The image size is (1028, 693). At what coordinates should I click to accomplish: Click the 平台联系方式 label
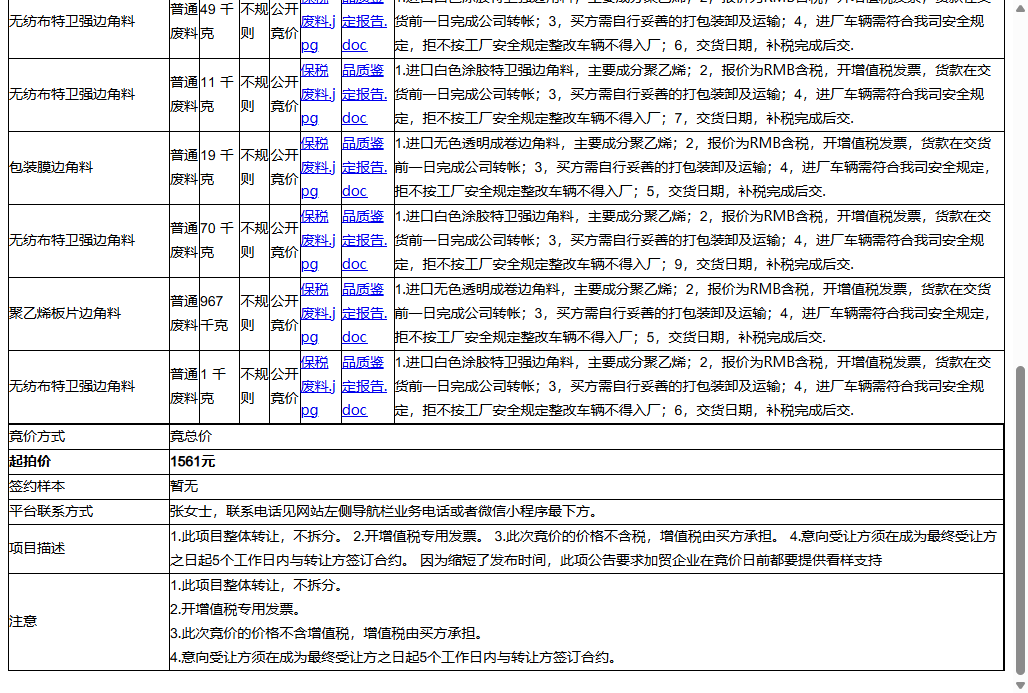pos(51,511)
